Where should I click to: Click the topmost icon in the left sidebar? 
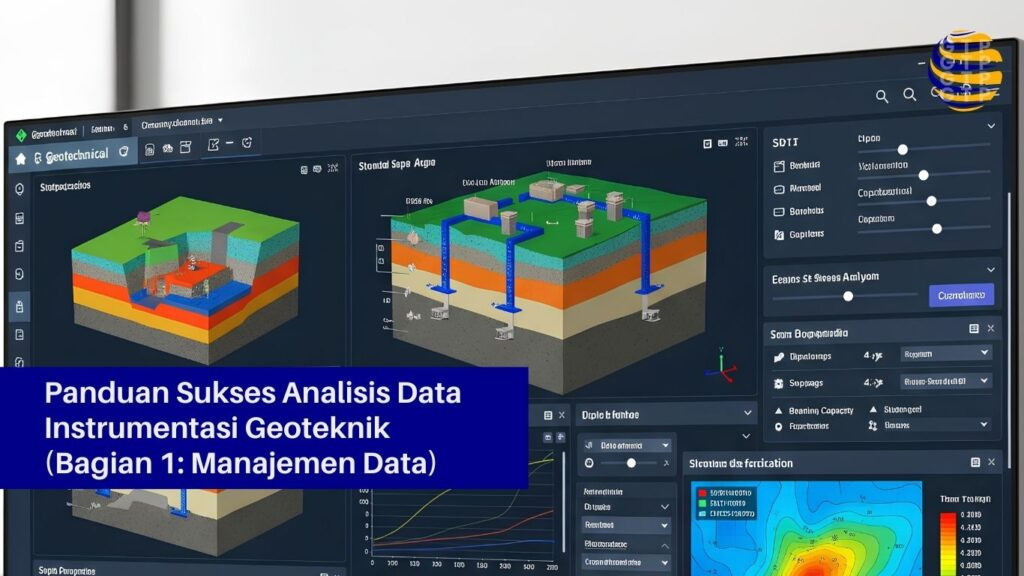click(x=19, y=189)
